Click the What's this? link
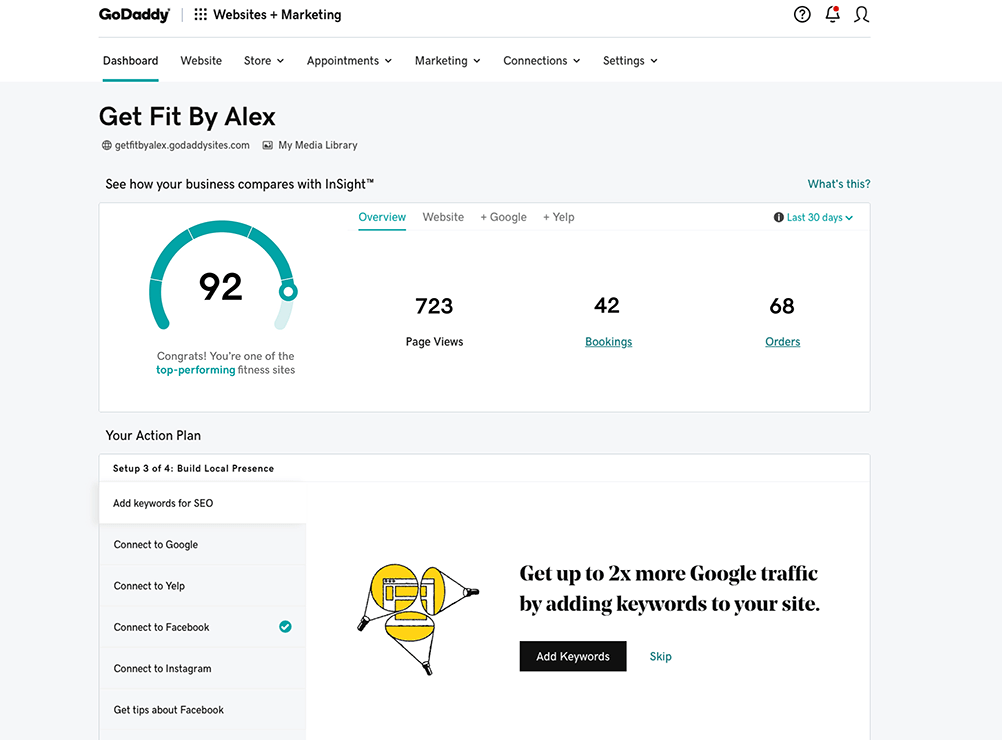1002x740 pixels. (839, 184)
